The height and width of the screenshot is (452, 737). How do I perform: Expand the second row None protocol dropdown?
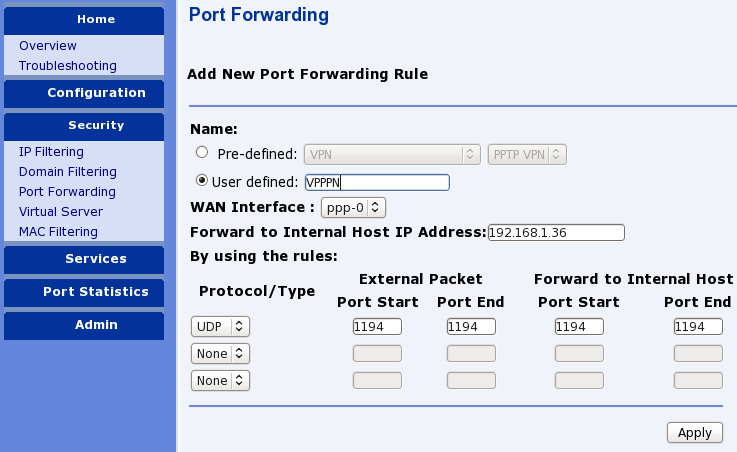(x=220, y=353)
